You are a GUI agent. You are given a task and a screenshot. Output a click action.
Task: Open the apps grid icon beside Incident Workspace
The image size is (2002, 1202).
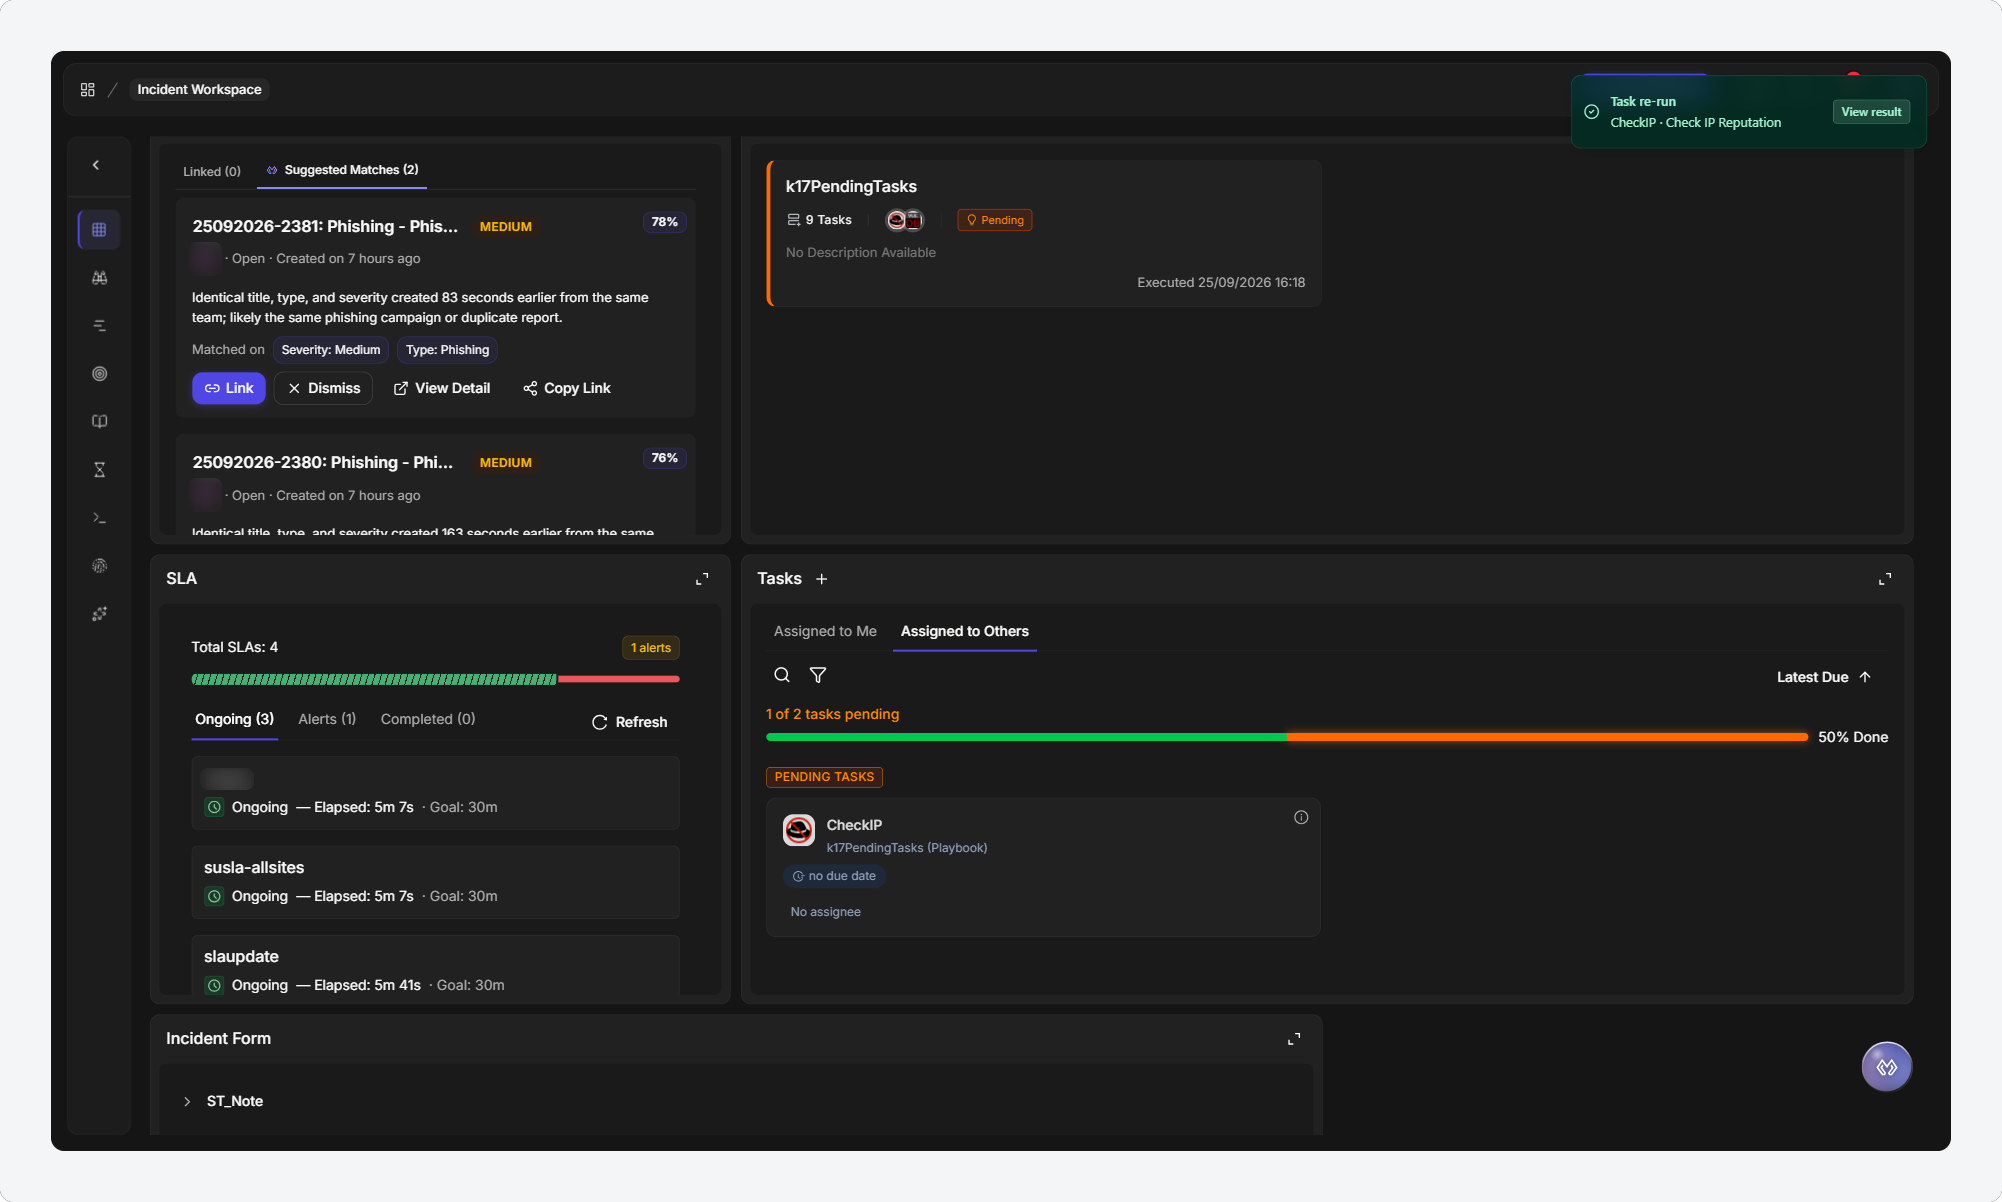(x=88, y=90)
